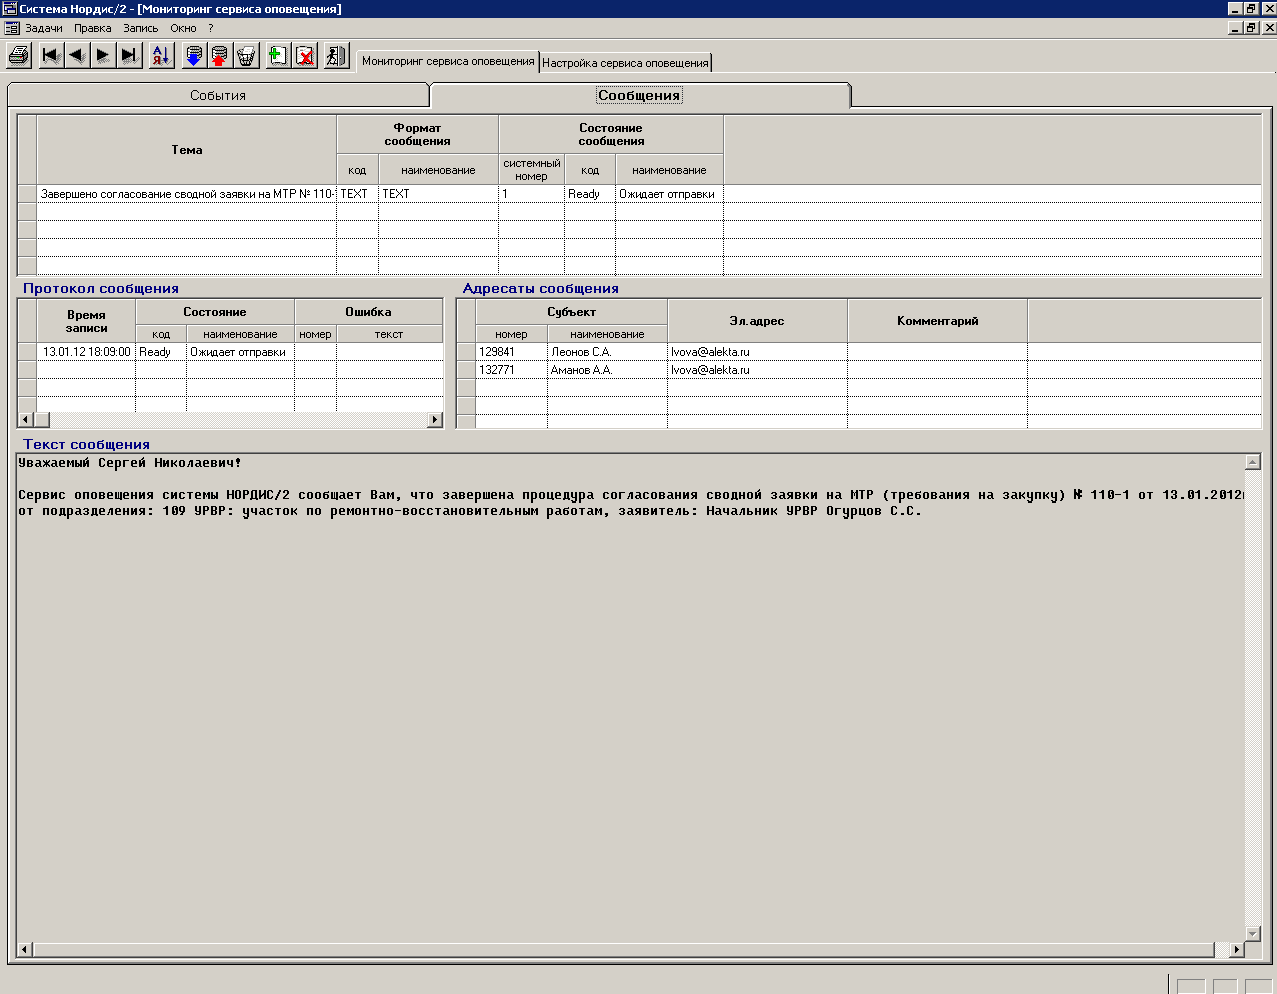
Task: Click the recipient name Аманов А.А.
Action: pos(607,370)
